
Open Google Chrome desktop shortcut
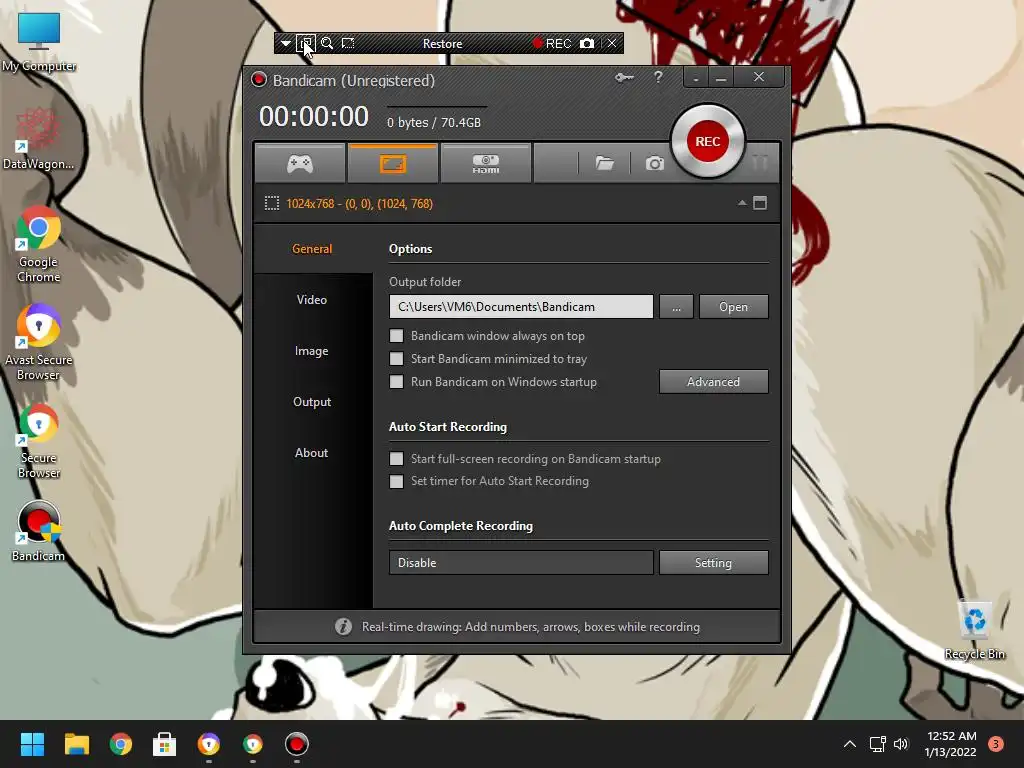point(39,245)
